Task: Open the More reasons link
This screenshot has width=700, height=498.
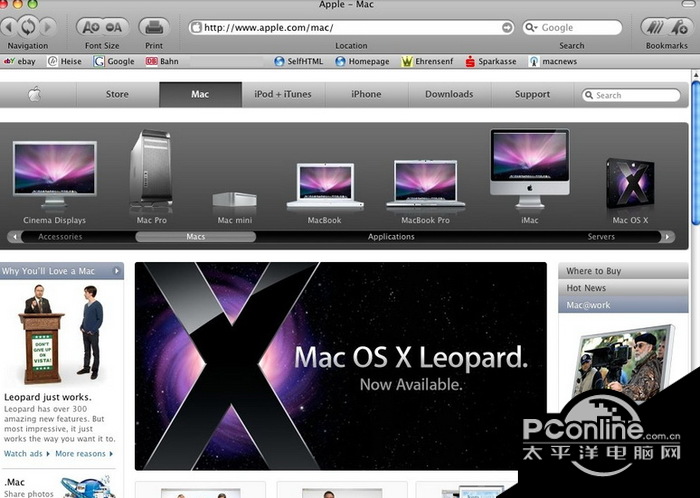Action: click(84, 453)
